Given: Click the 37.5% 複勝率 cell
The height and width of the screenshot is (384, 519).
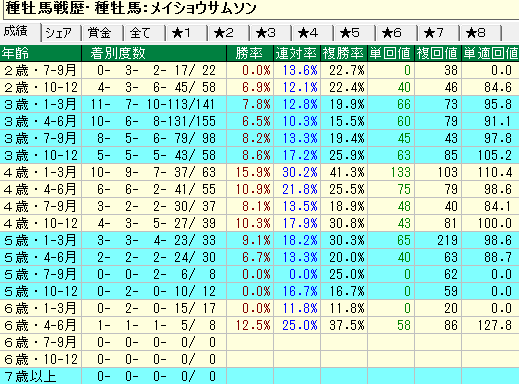Looking at the screenshot, I should pos(344,325).
